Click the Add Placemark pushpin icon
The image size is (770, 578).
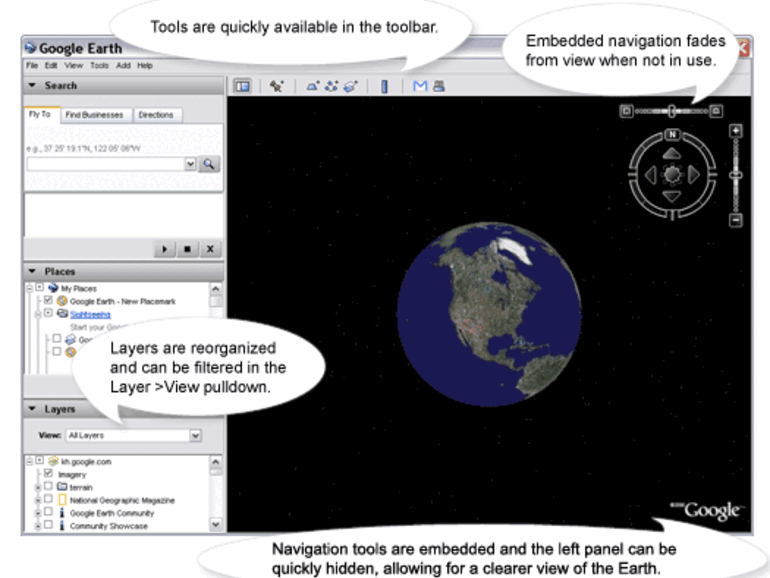click(276, 86)
